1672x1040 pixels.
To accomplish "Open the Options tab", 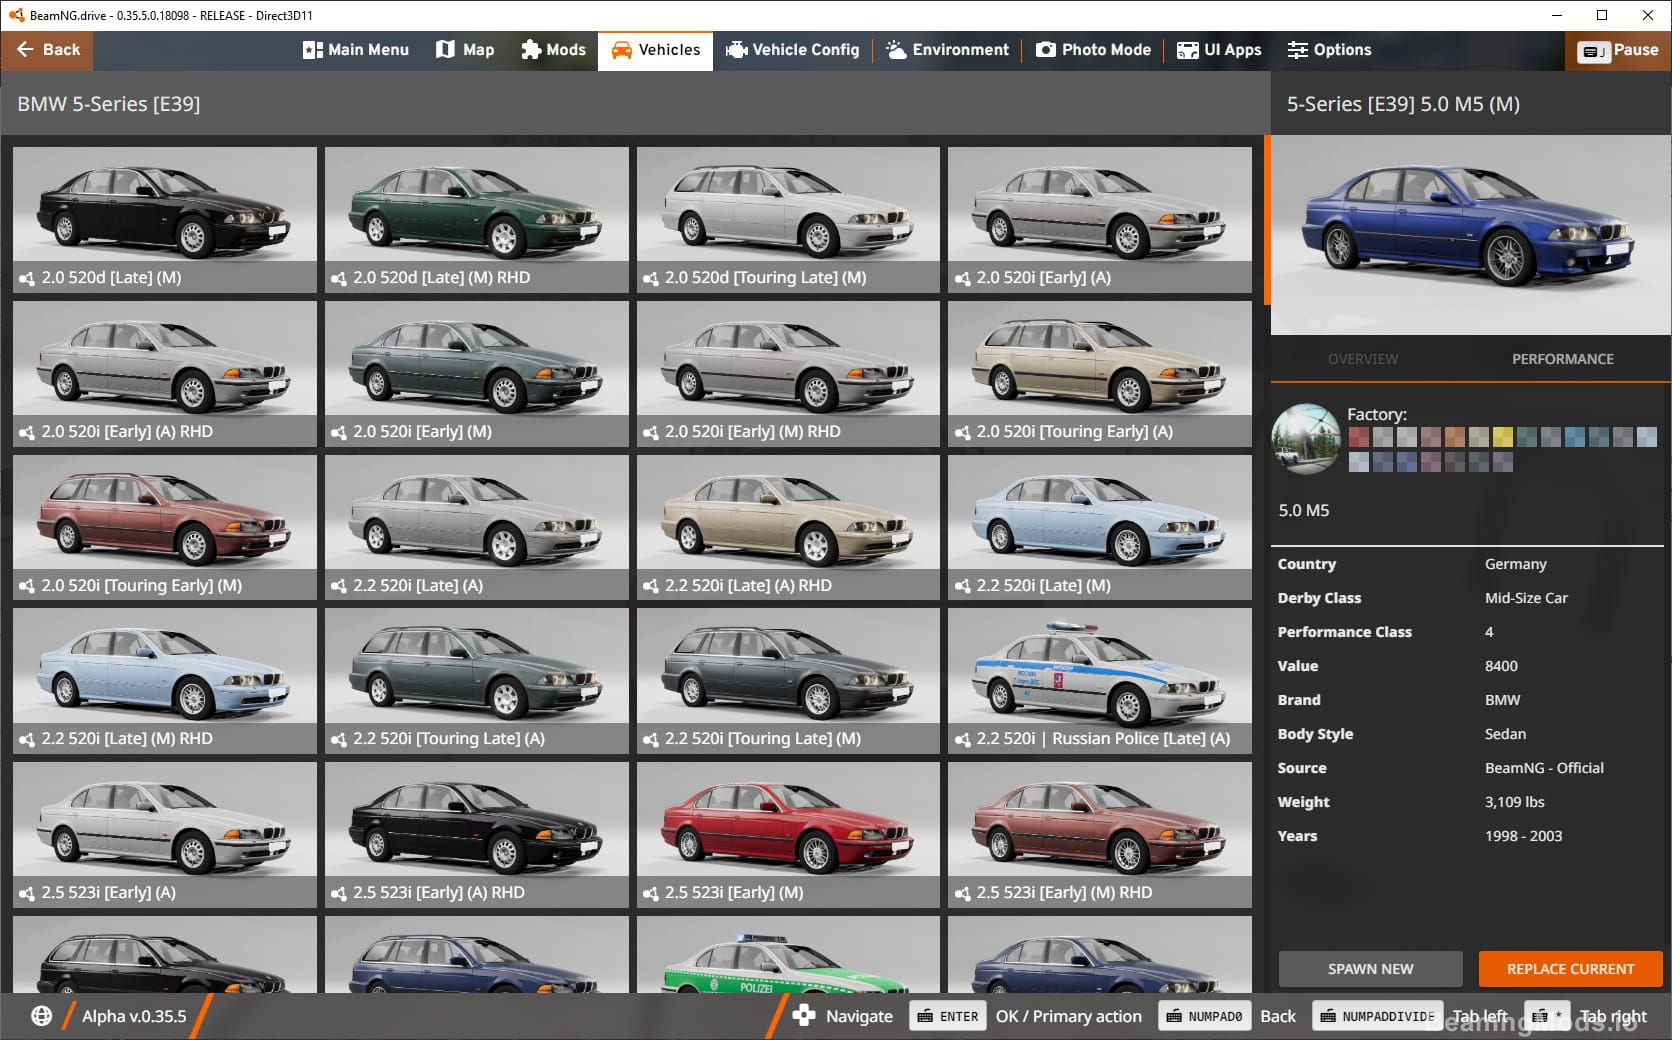I will click(1329, 50).
